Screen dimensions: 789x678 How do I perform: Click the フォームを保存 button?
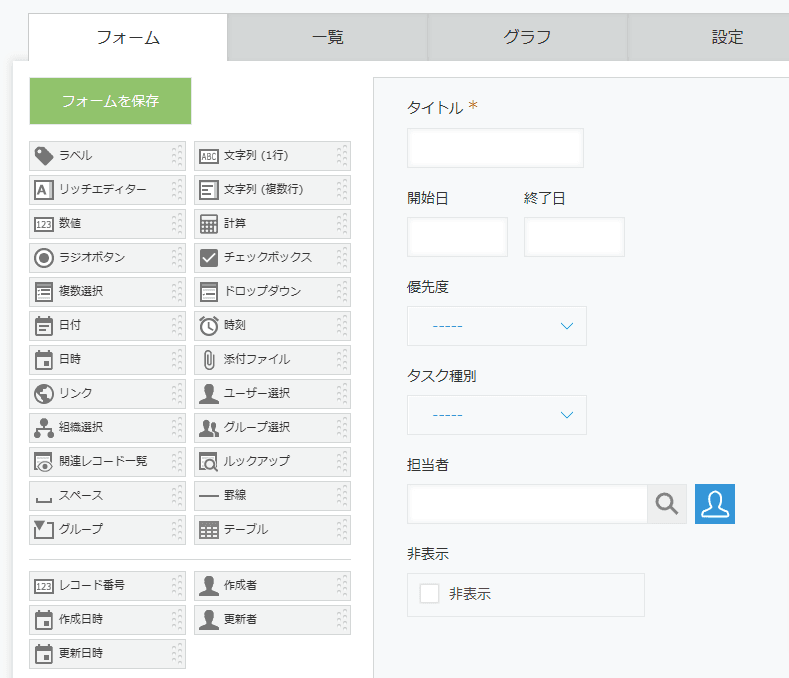tap(110, 101)
